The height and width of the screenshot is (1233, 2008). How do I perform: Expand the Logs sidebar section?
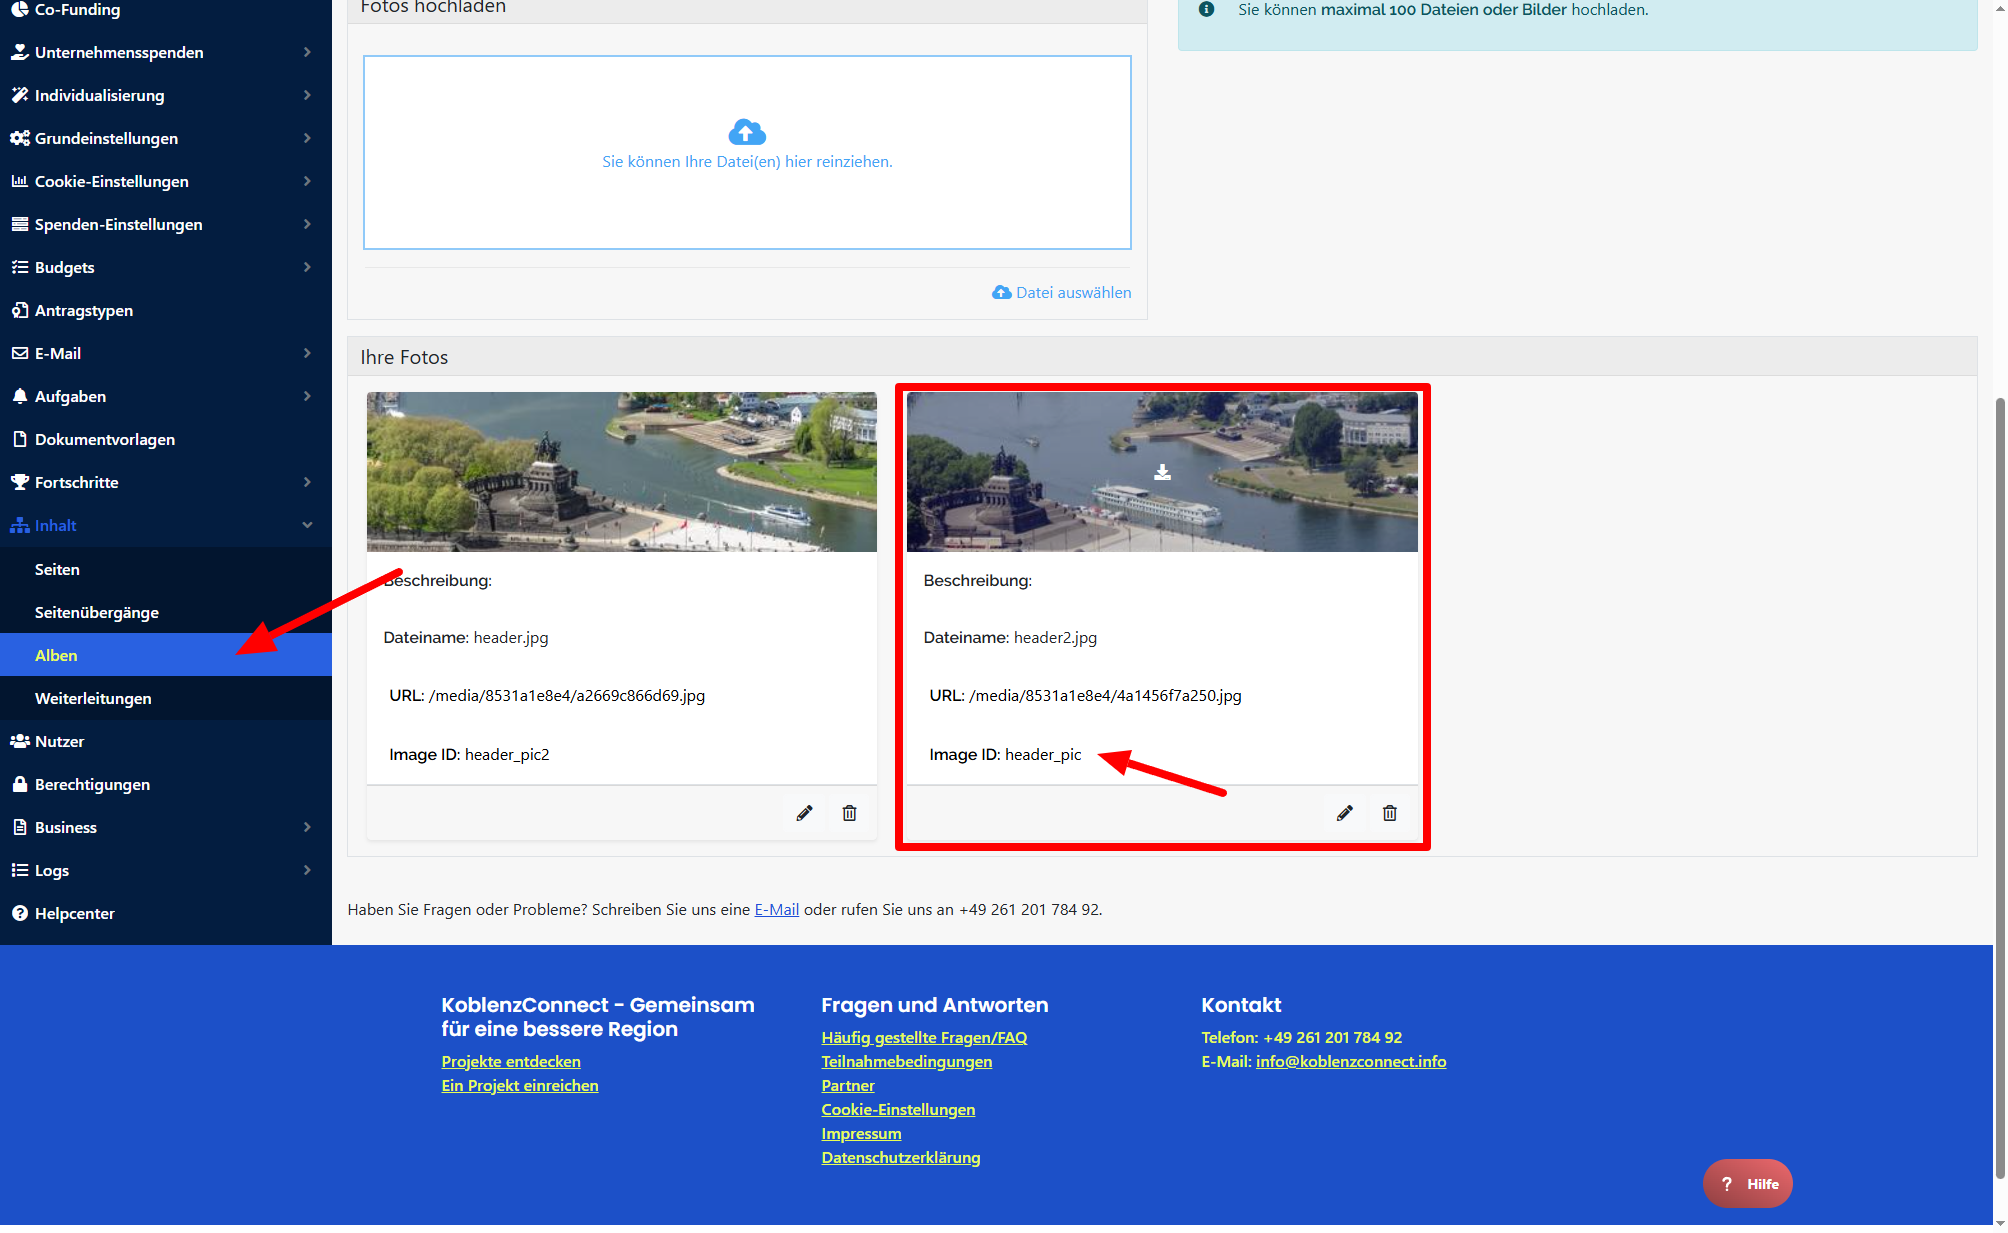pyautogui.click(x=52, y=870)
